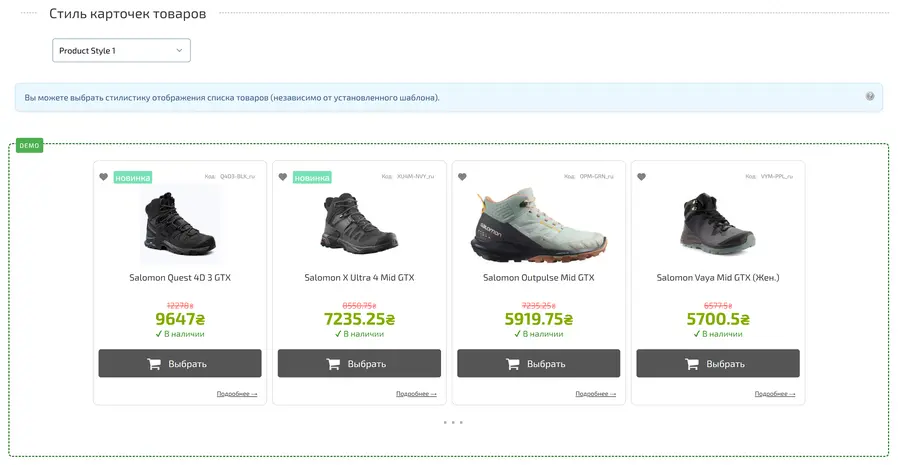Click product code XU4M-NVY_ru
This screenshot has width=900, height=465.
pos(416,176)
